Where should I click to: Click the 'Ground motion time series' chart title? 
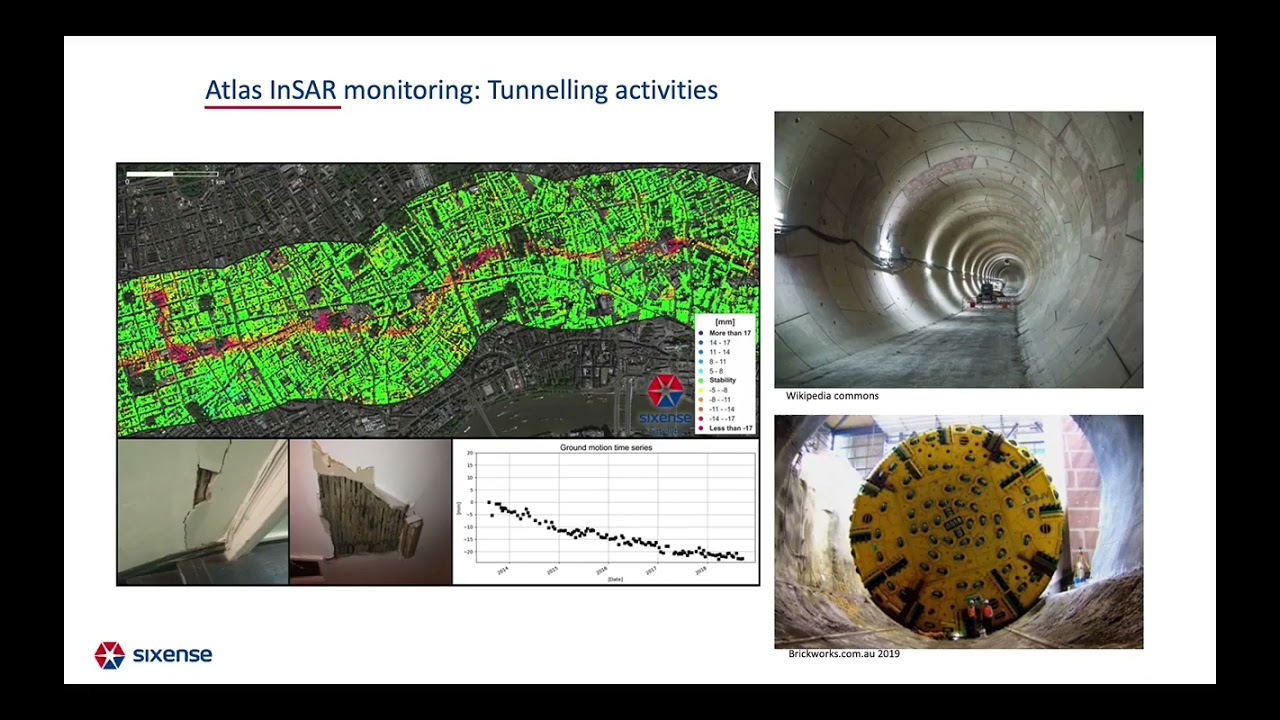[606, 447]
